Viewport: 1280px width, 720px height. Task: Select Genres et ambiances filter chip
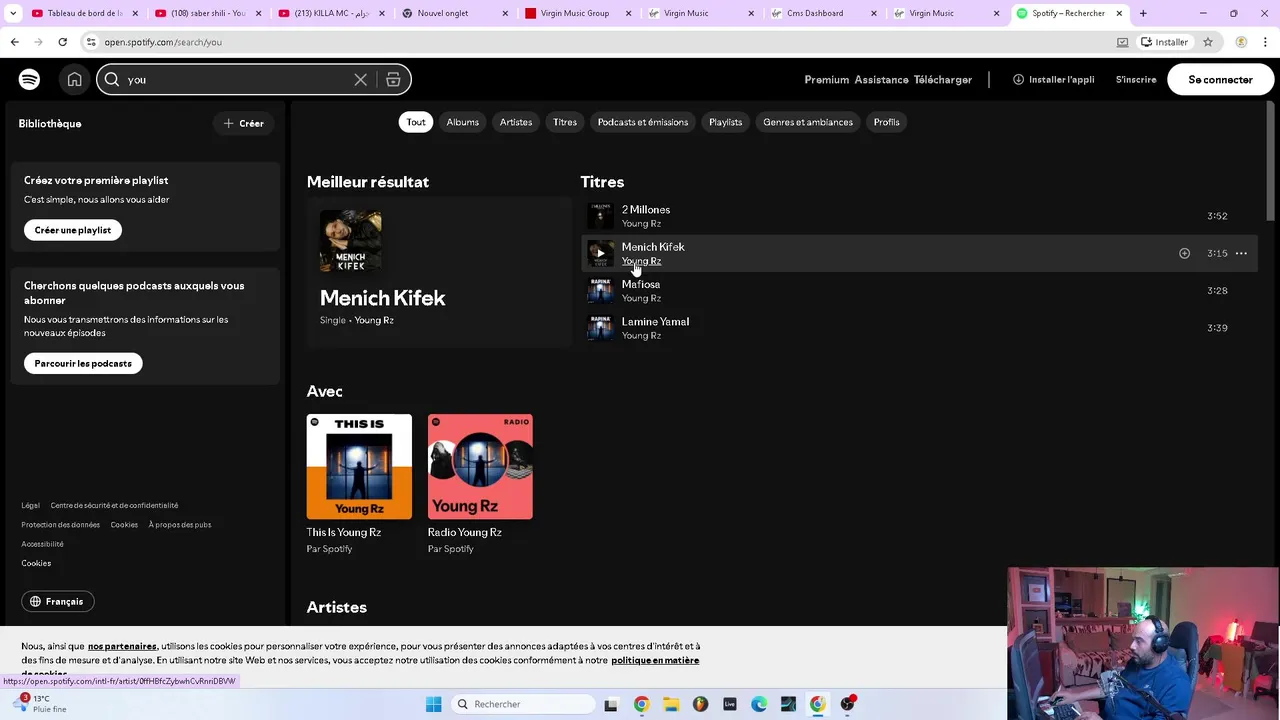808,122
